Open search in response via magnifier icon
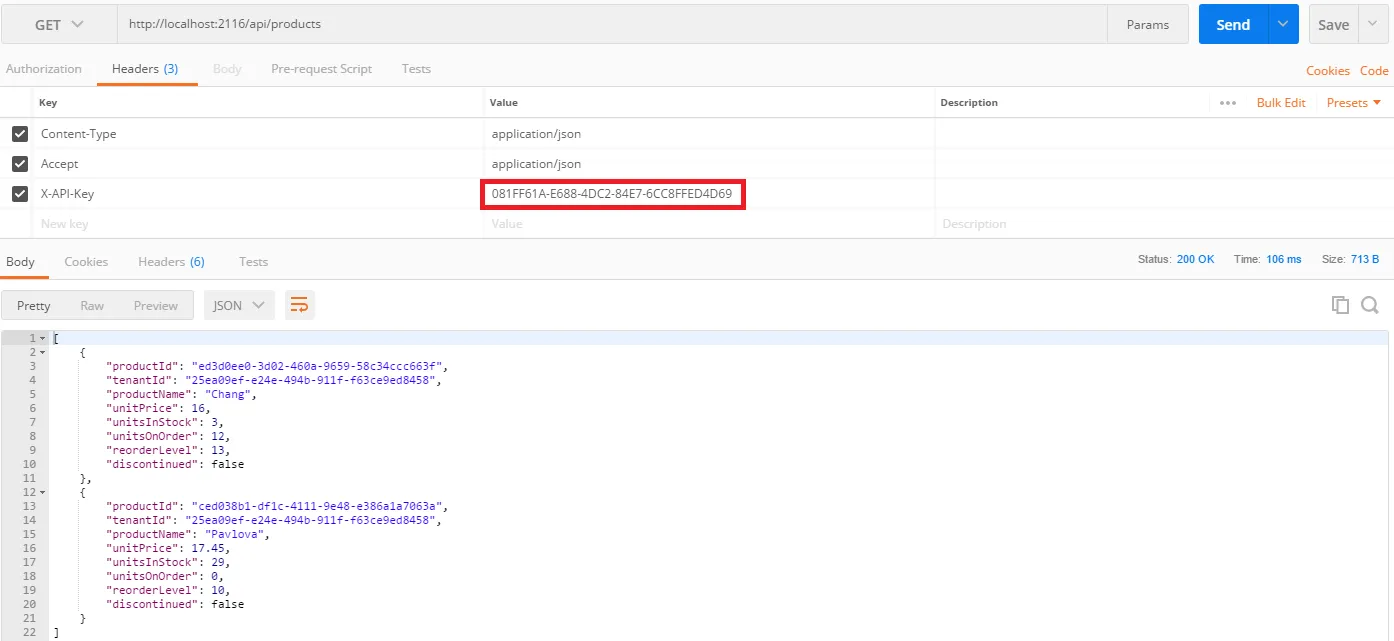 point(1370,305)
